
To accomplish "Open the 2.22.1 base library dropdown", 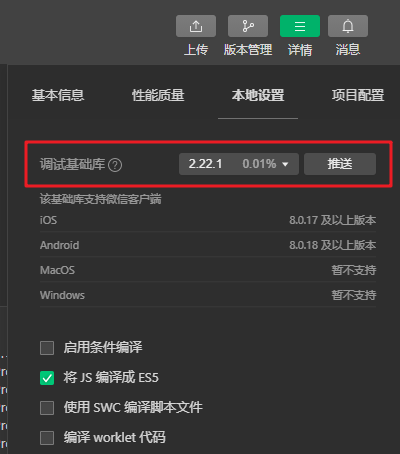I will 239,164.
